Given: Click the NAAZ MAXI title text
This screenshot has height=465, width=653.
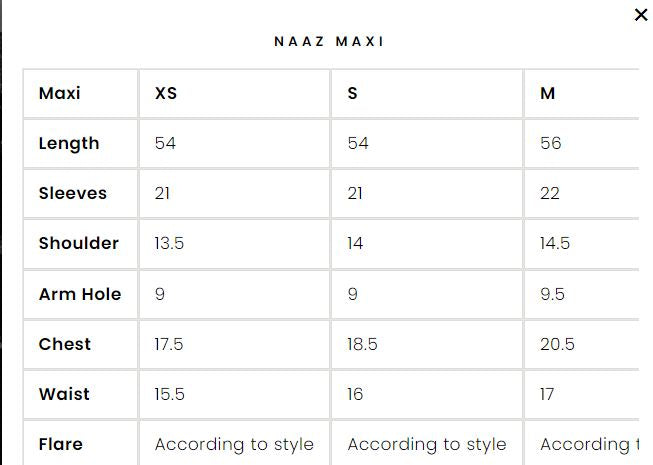Looking at the screenshot, I should point(329,42).
